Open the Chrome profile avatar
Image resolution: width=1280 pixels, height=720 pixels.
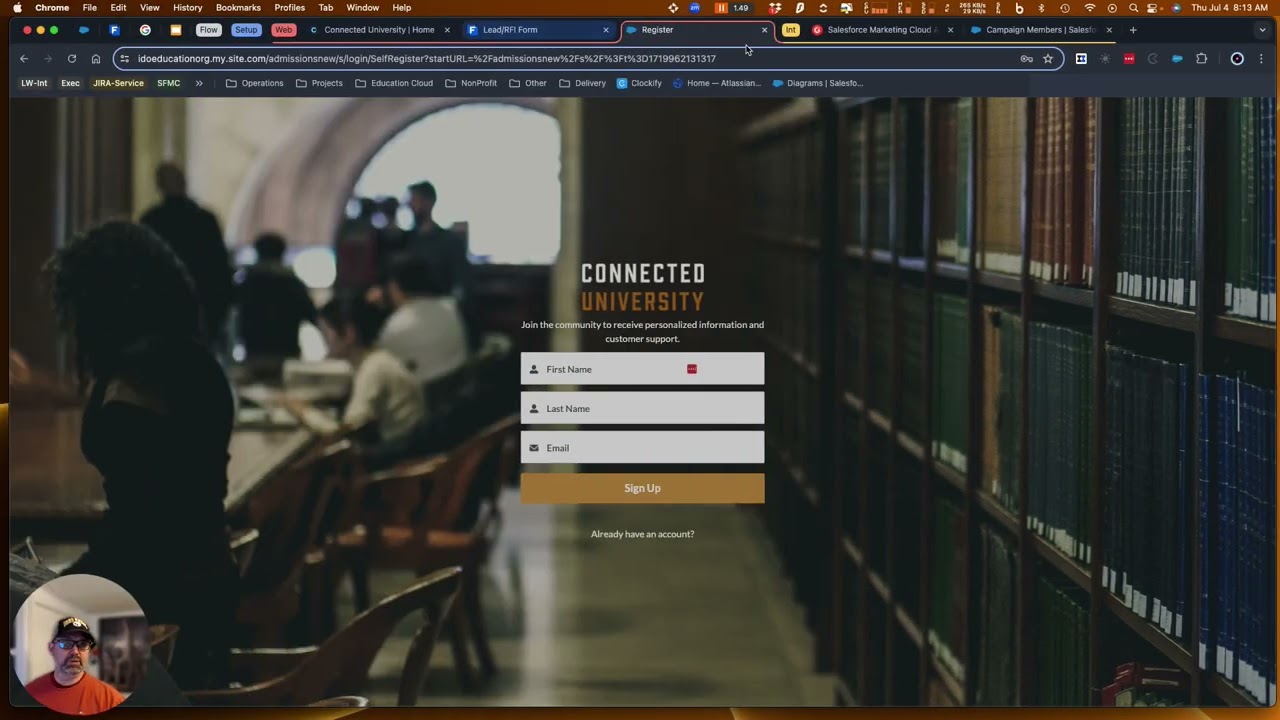point(1237,59)
